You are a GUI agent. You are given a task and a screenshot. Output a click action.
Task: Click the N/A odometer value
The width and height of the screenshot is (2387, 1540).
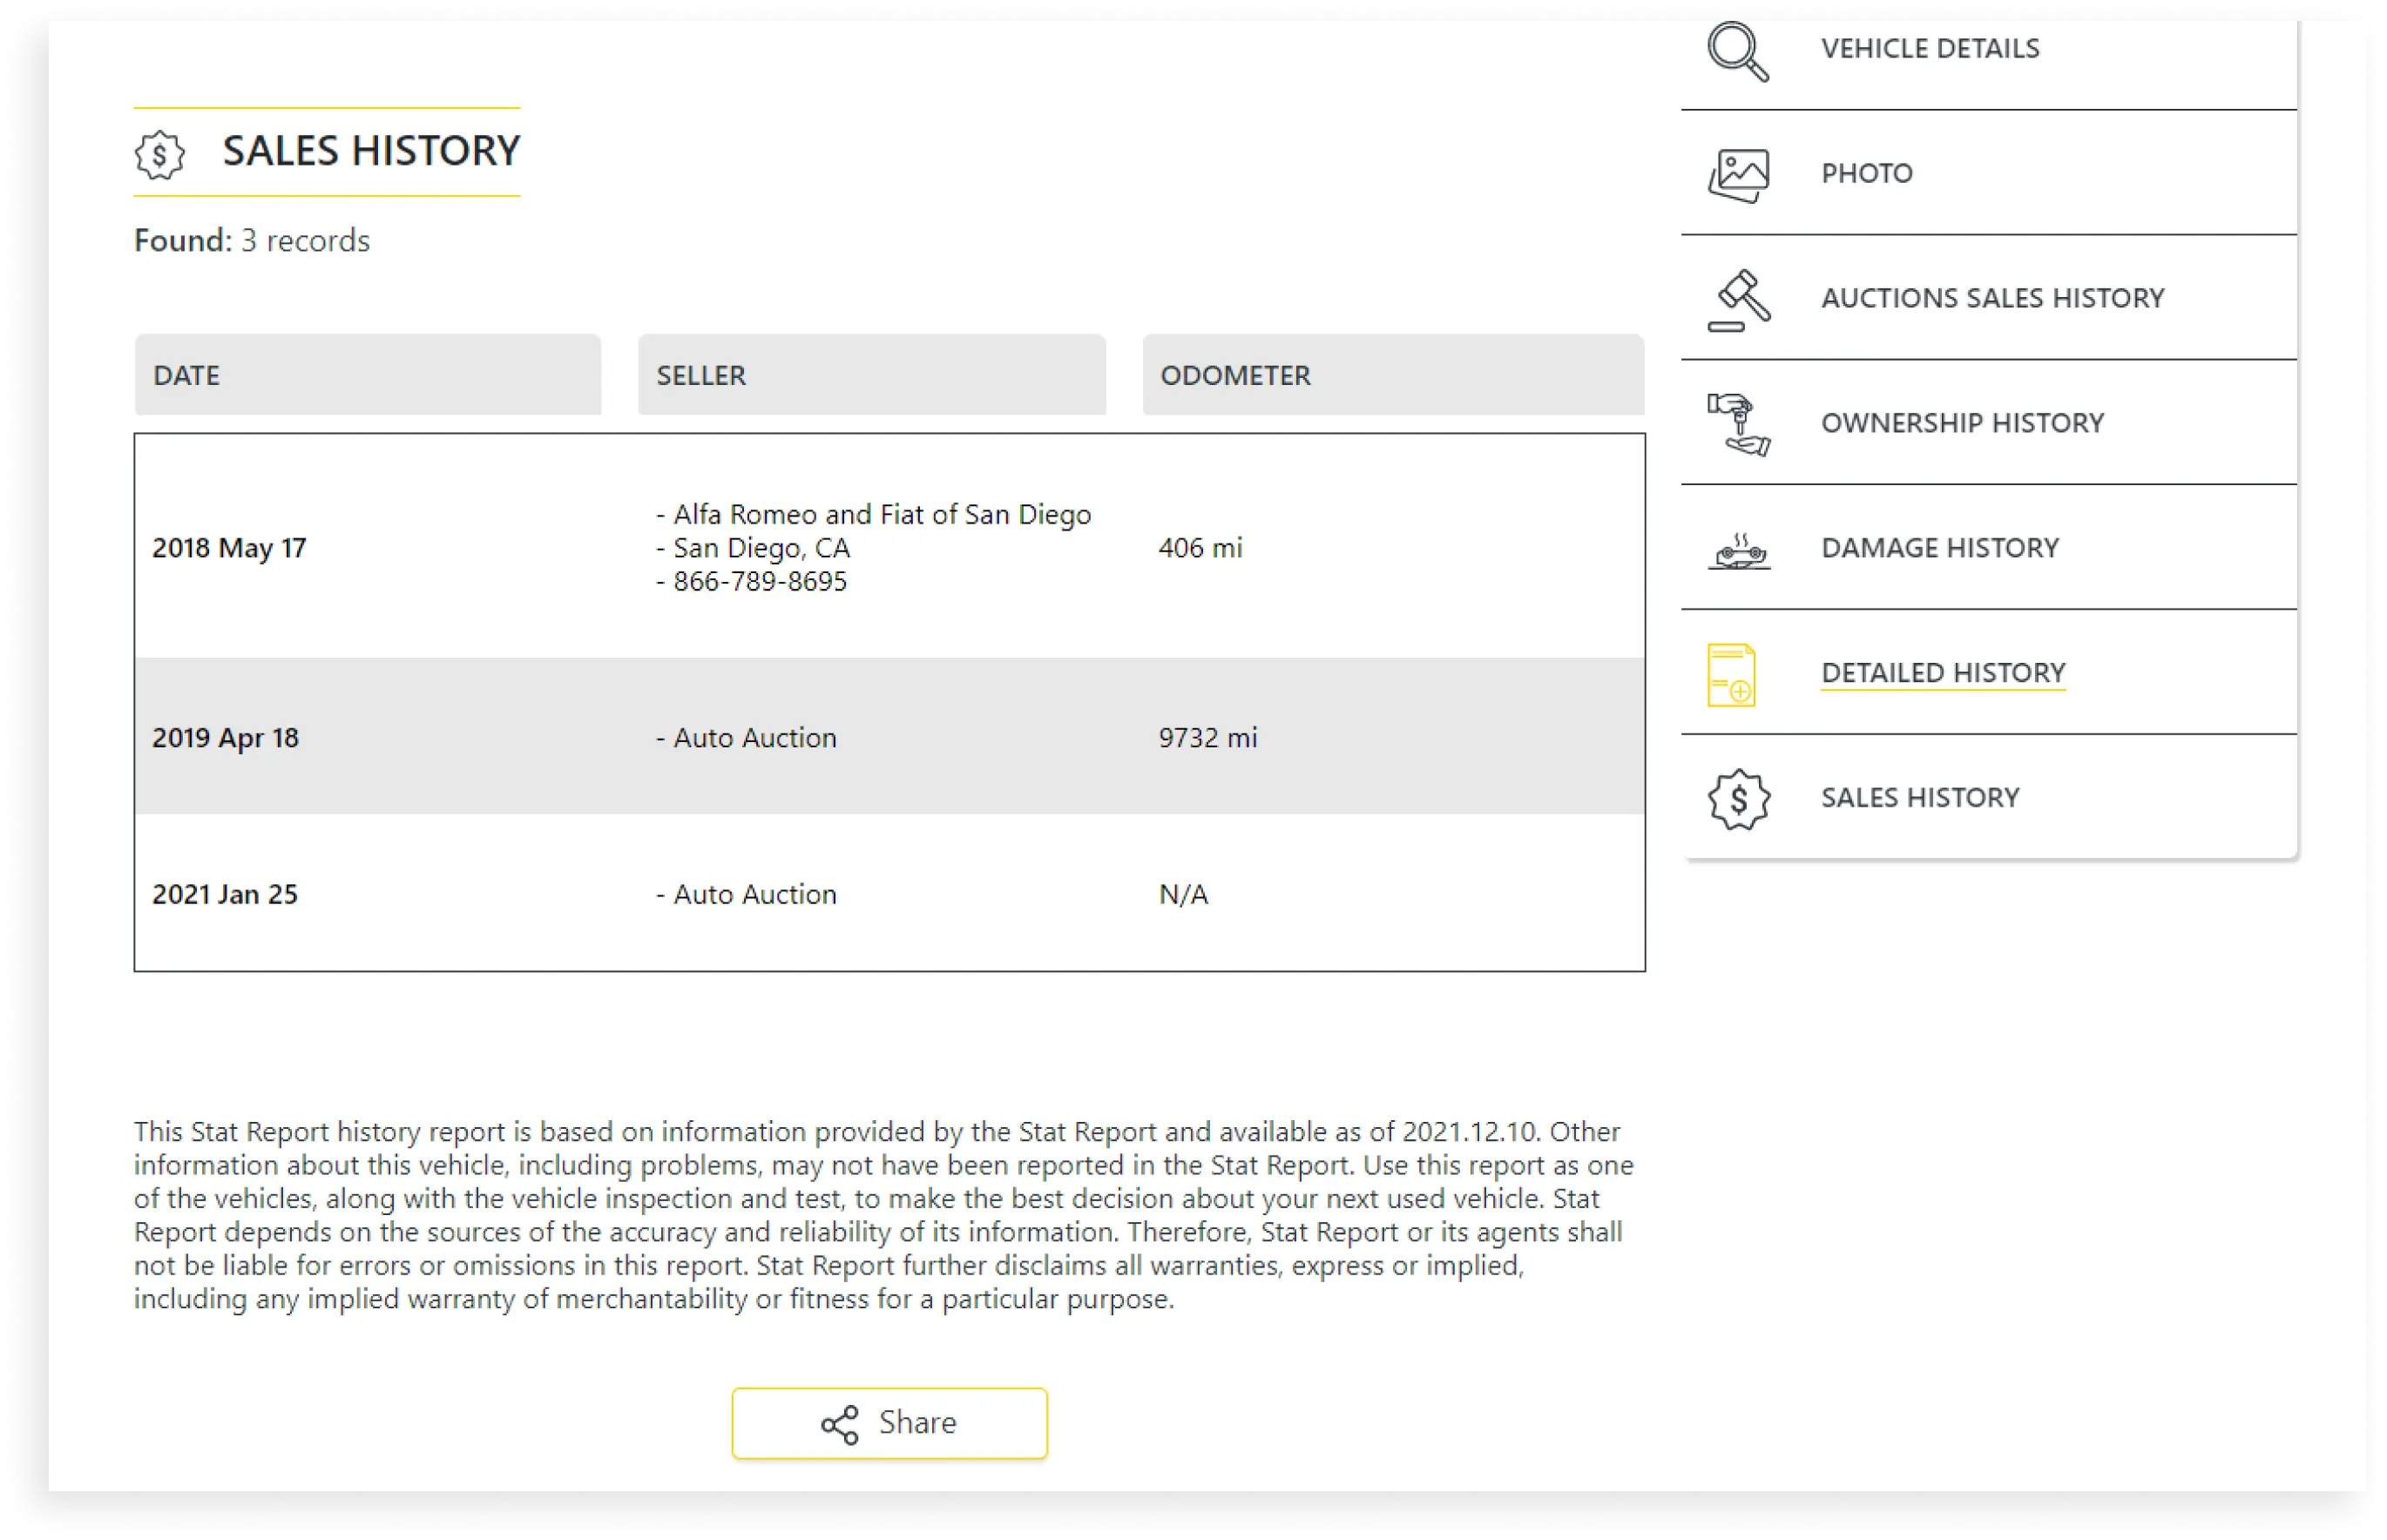tap(1183, 894)
